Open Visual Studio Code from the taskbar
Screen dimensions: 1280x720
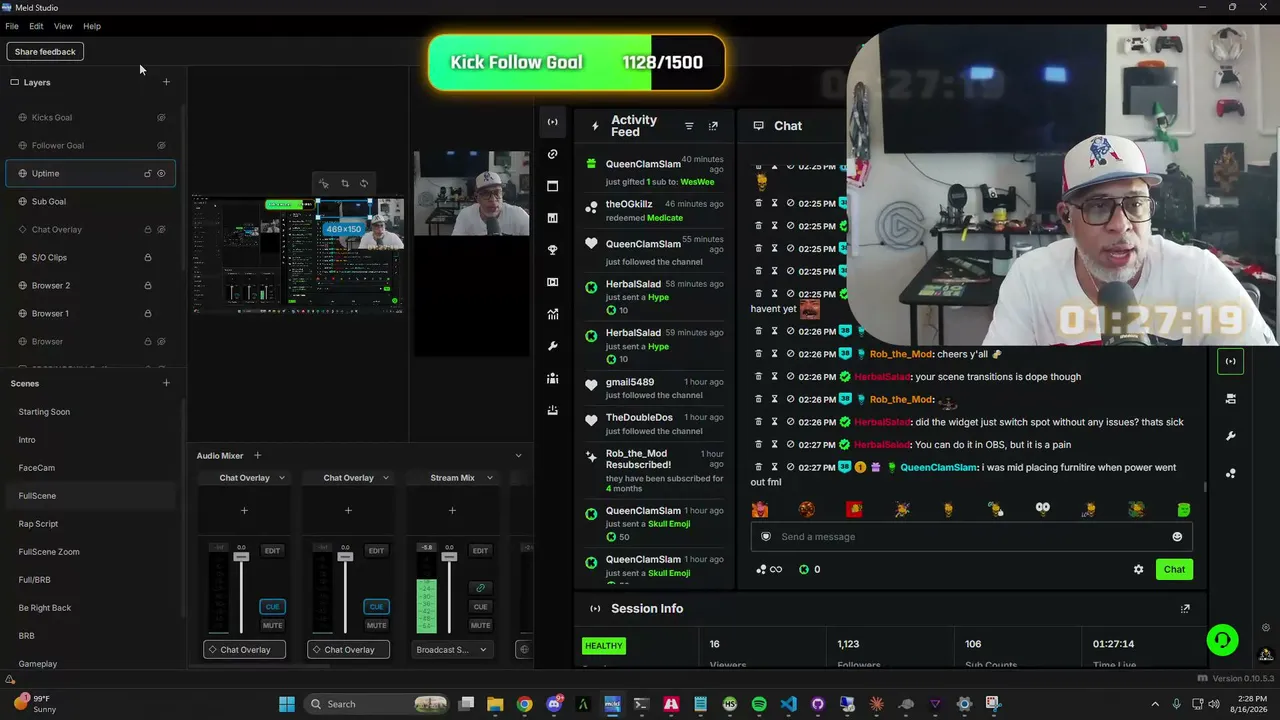[789, 704]
